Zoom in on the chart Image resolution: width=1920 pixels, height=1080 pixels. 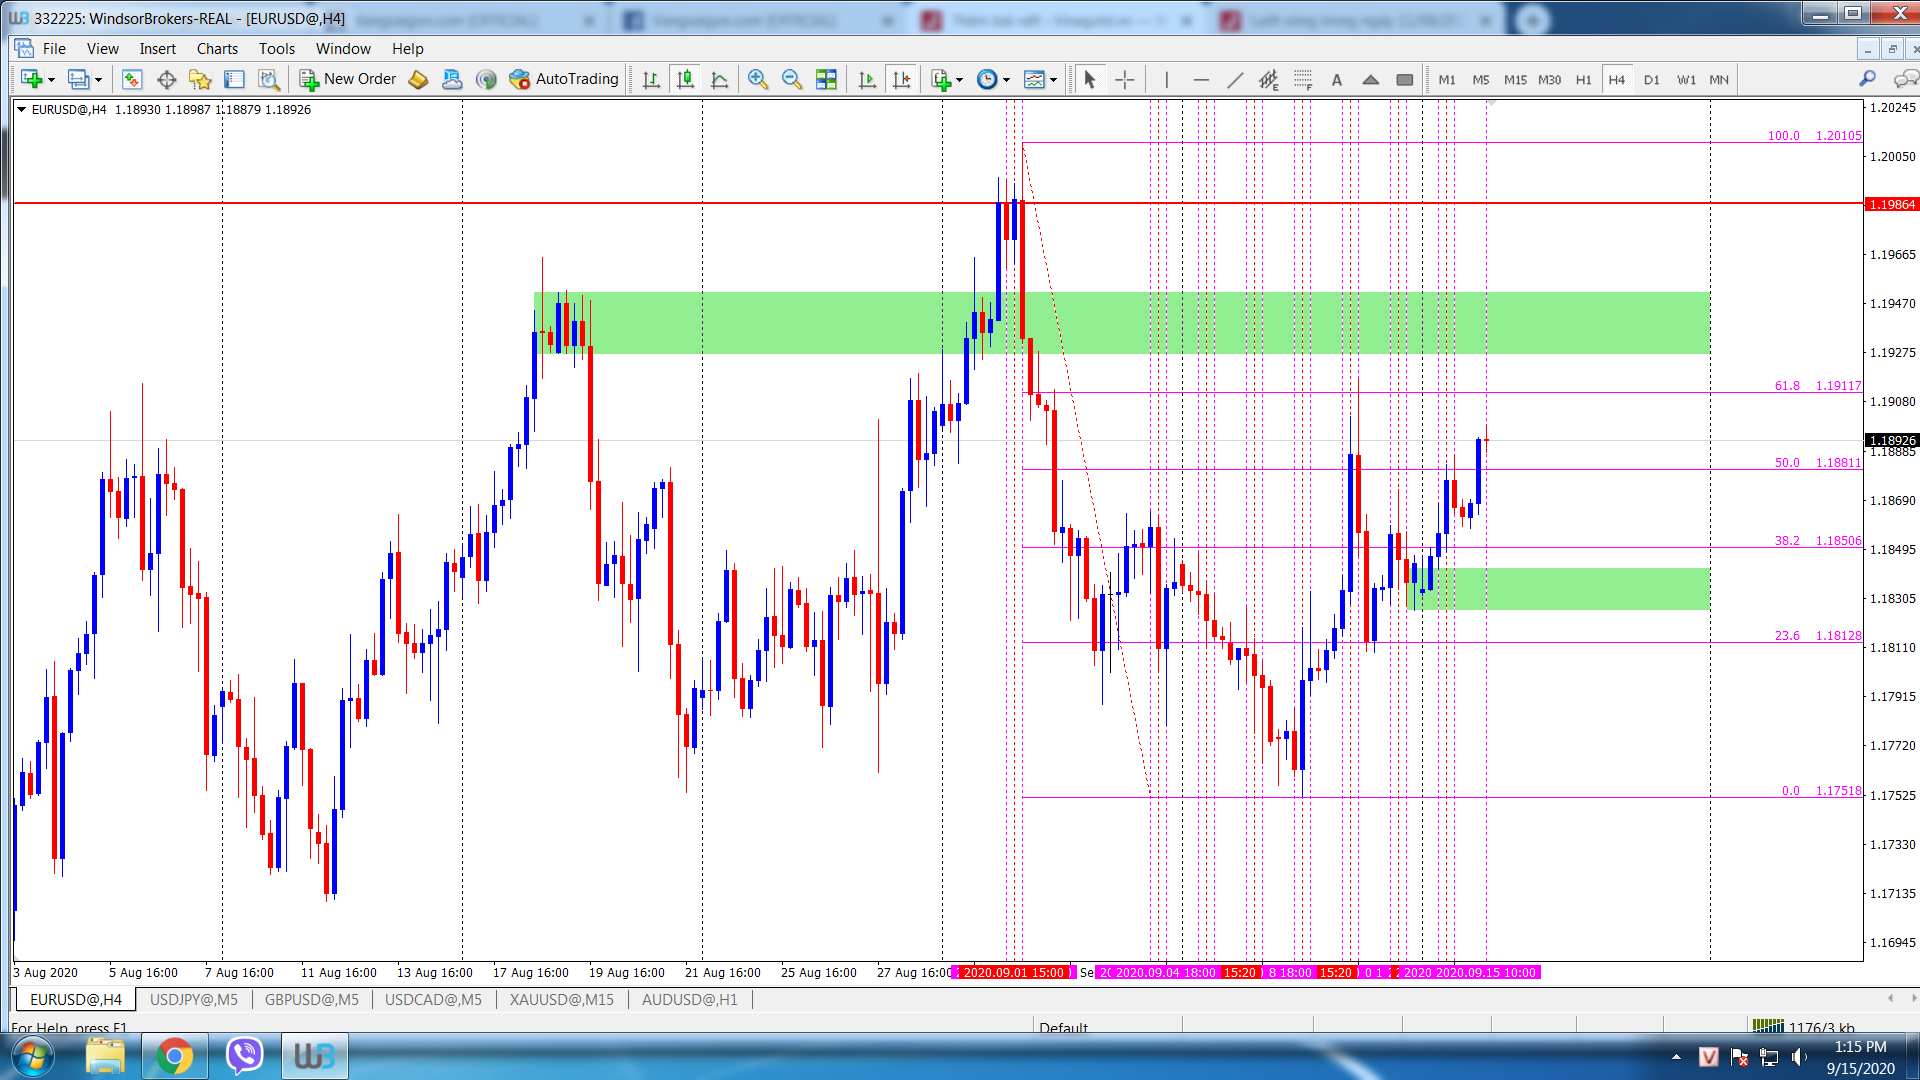(x=757, y=79)
